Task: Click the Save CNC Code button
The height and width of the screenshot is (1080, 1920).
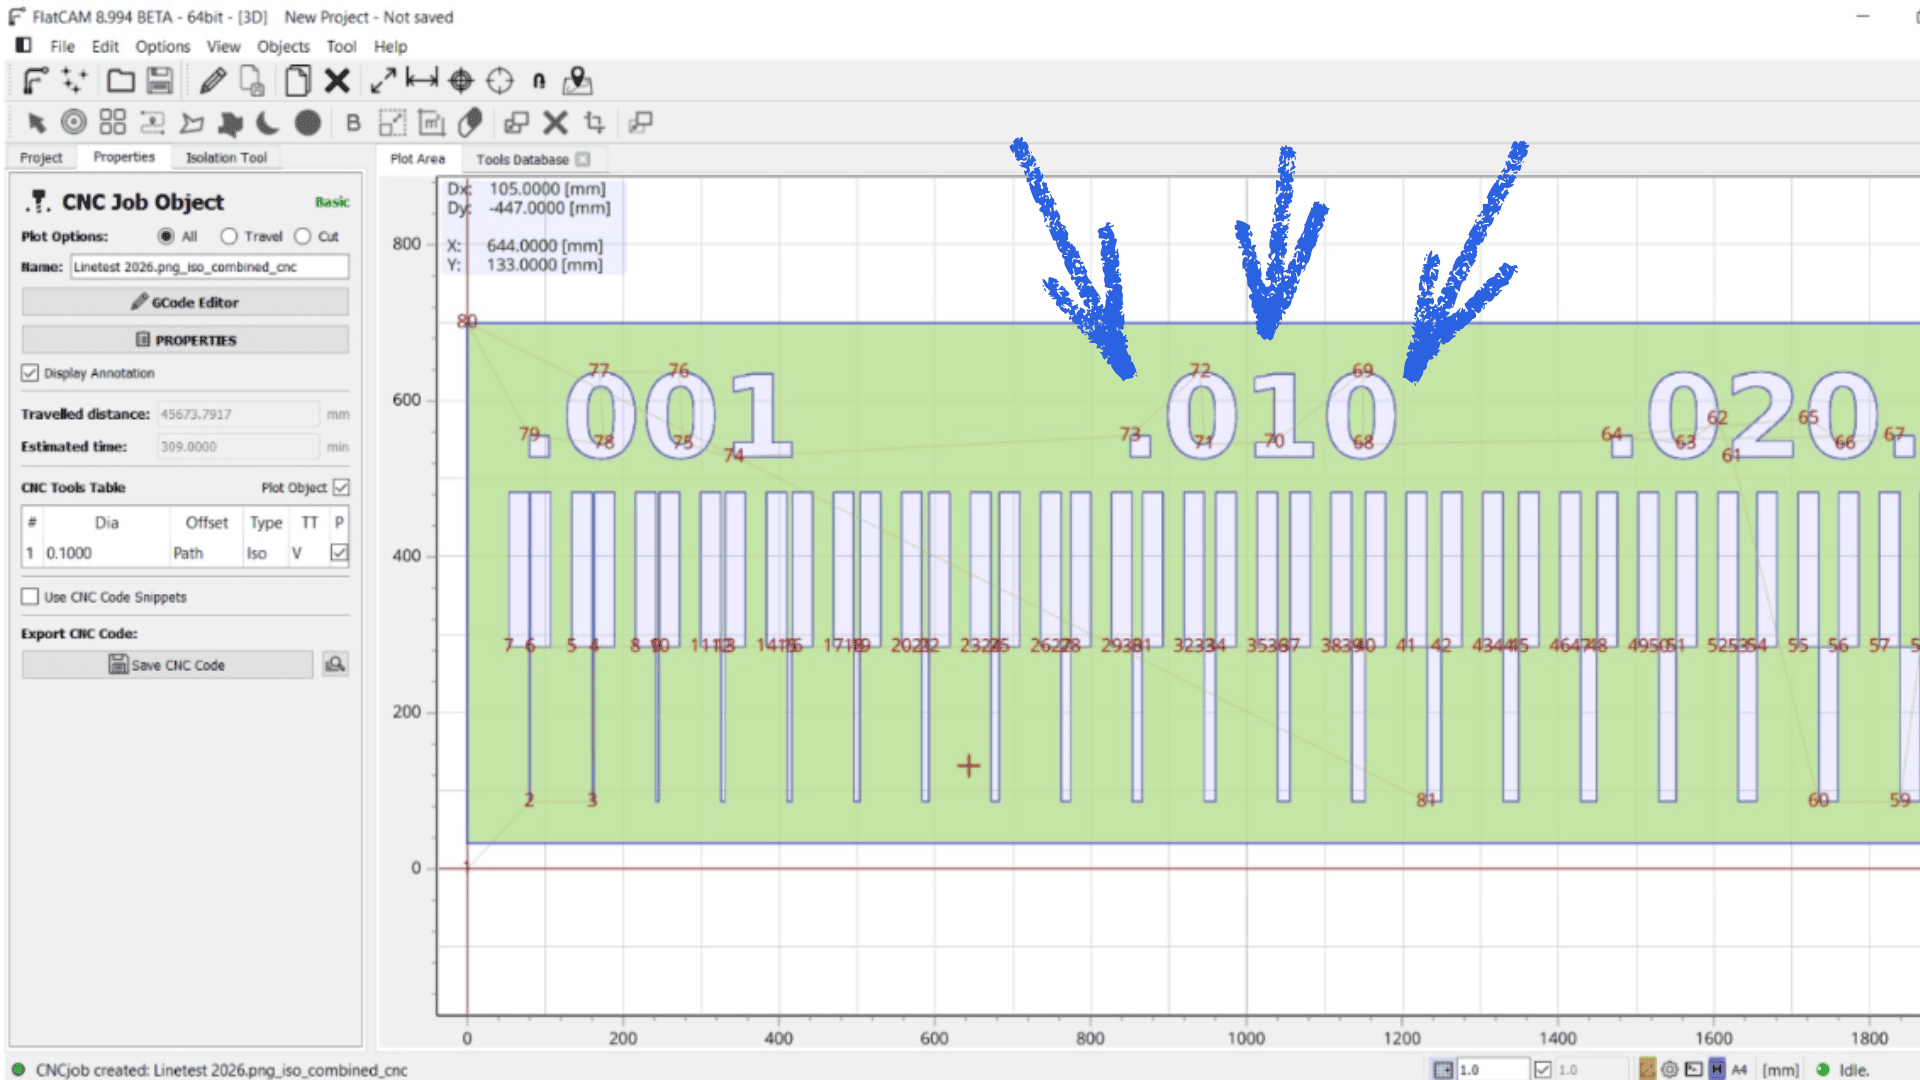Action: pyautogui.click(x=167, y=665)
